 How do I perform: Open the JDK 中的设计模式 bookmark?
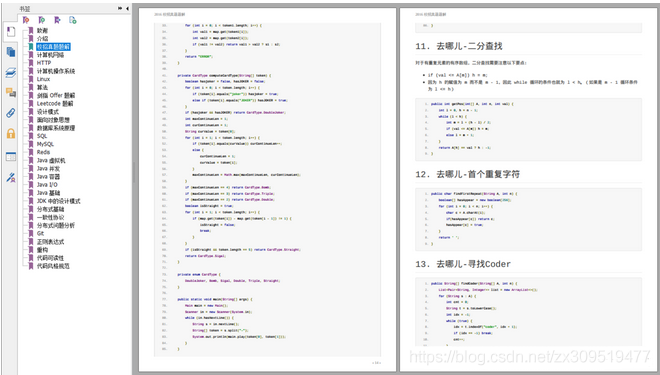58,201
